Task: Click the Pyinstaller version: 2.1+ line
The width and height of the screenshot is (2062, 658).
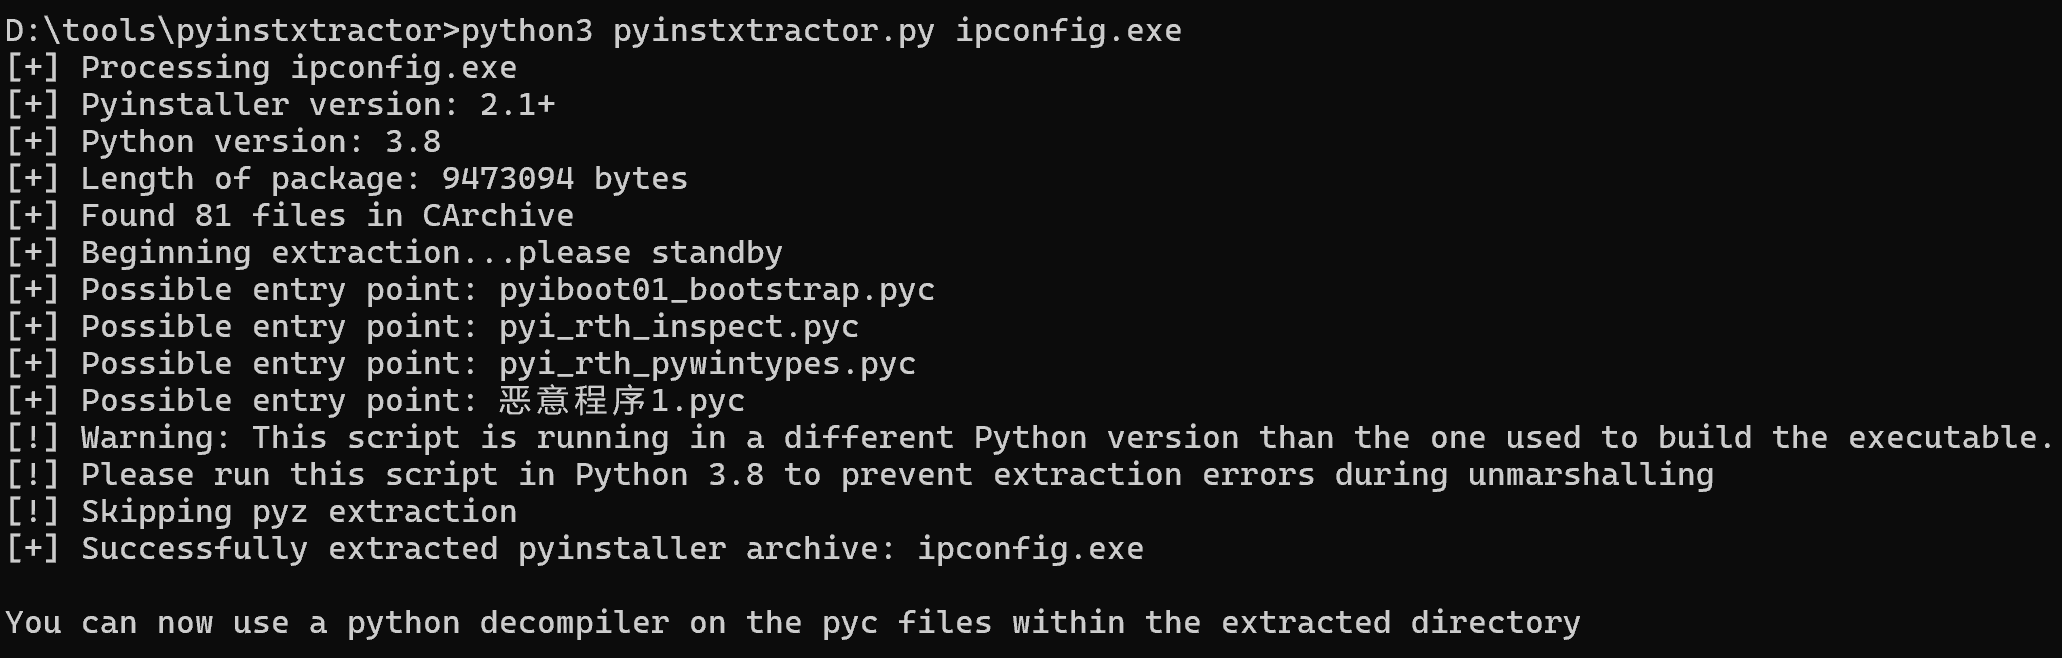Action: [x=280, y=105]
